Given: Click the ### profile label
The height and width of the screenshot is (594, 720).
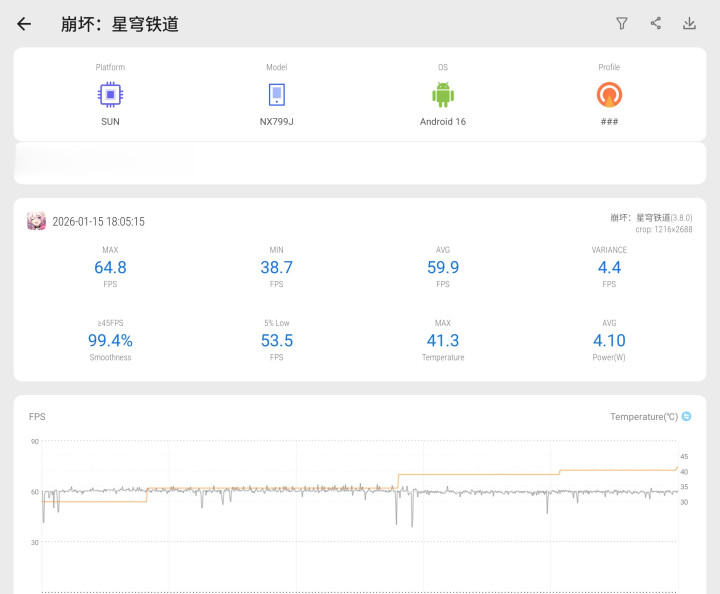Looking at the screenshot, I should pos(609,122).
